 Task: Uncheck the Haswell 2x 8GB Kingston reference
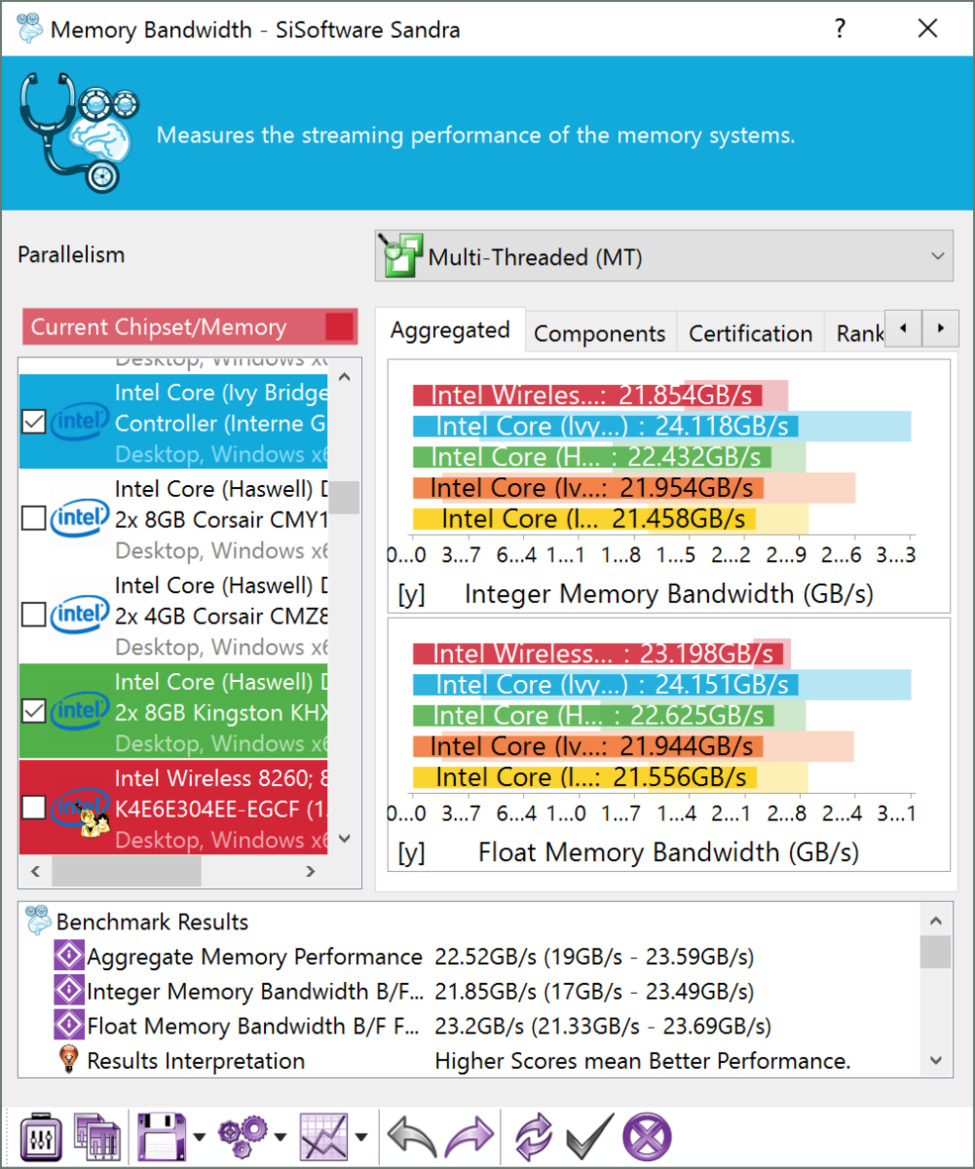coord(34,710)
